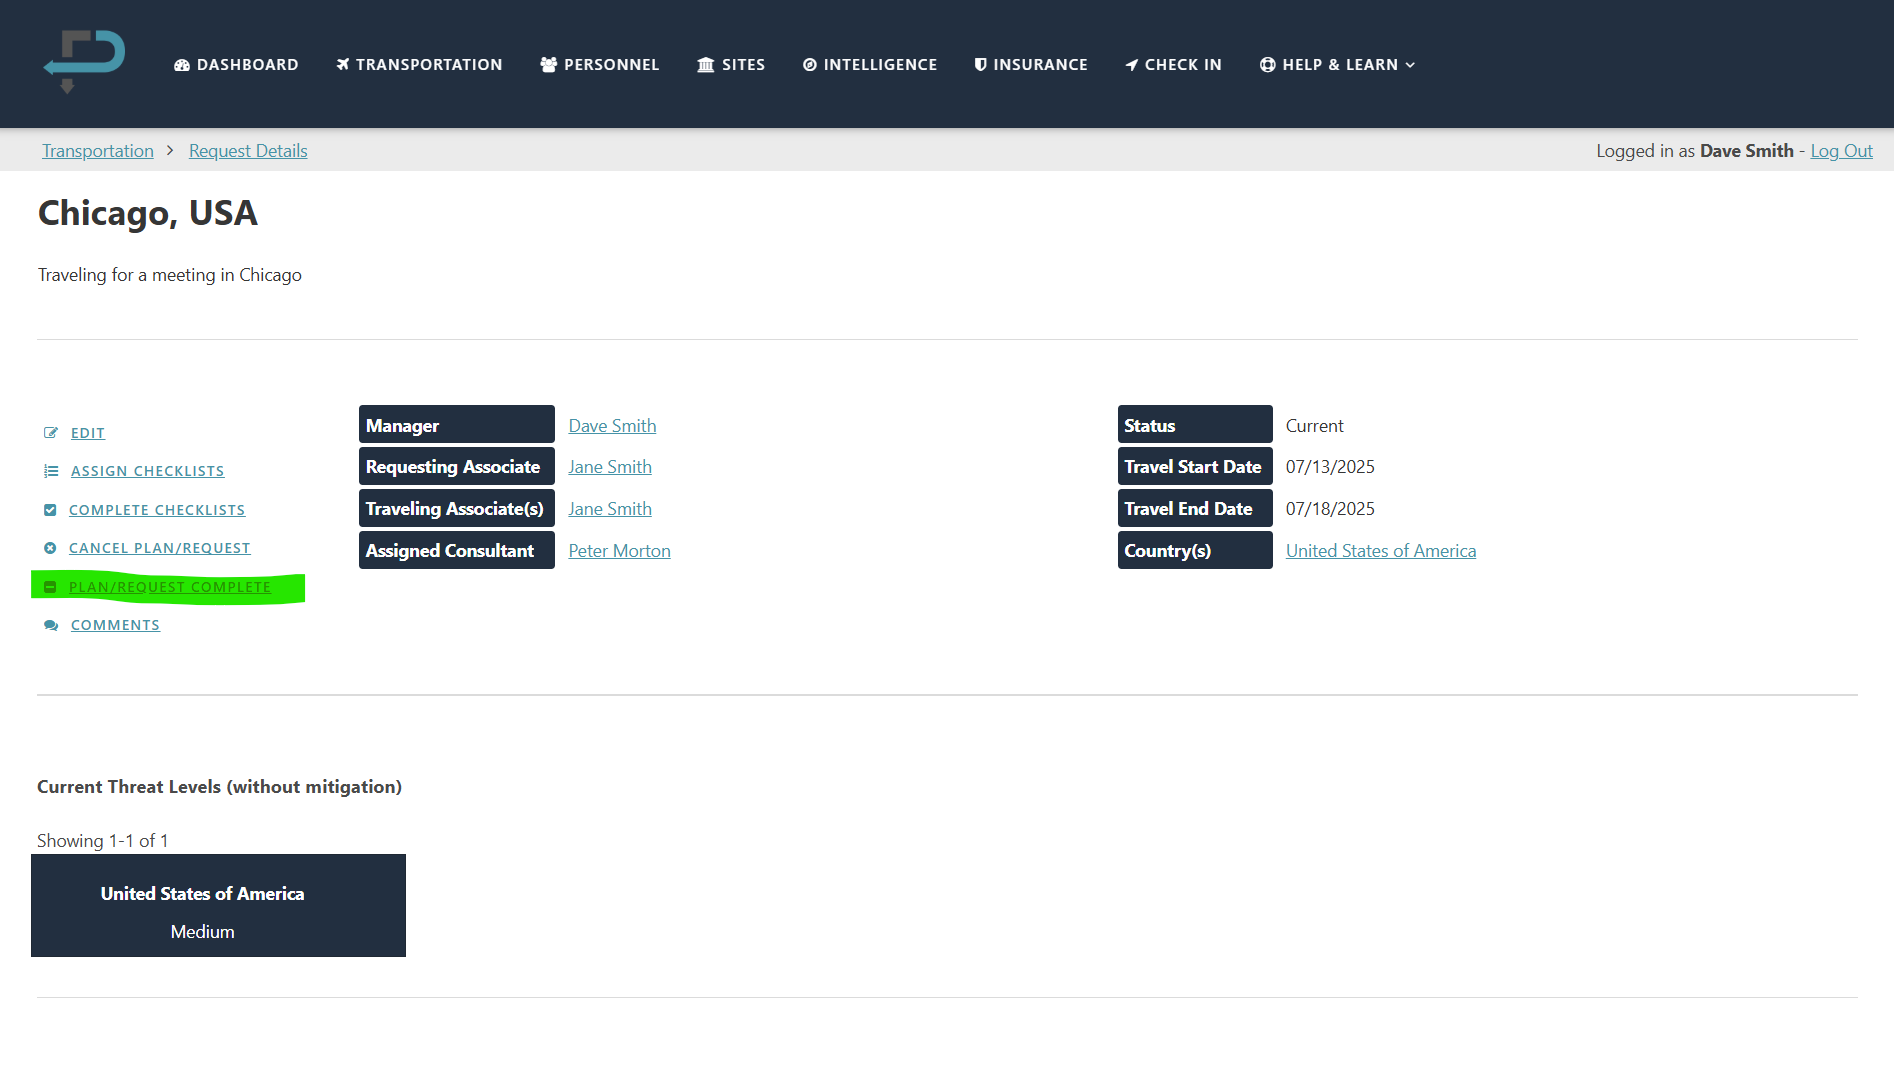Log out of the account

[1841, 151]
